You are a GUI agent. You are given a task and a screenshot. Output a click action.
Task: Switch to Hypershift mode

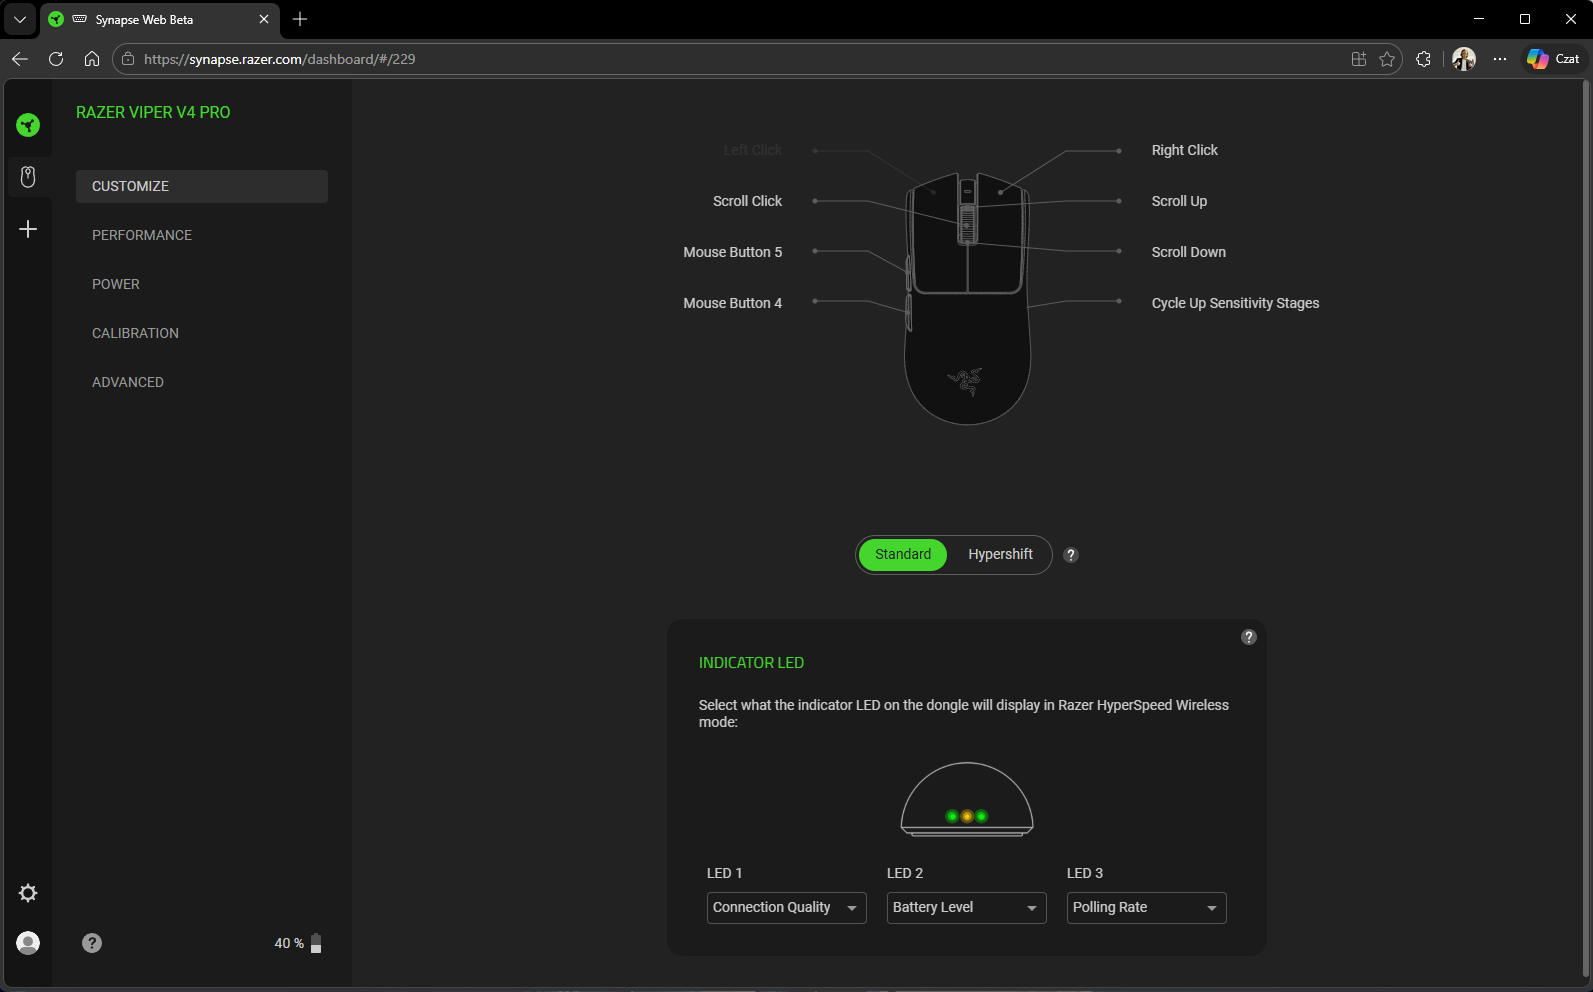pos(1000,555)
